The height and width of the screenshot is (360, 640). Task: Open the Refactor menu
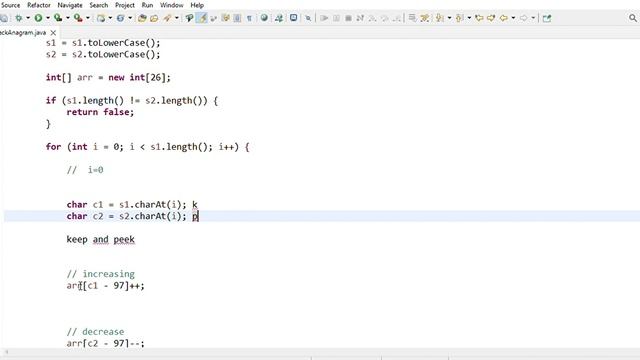tap(39, 5)
